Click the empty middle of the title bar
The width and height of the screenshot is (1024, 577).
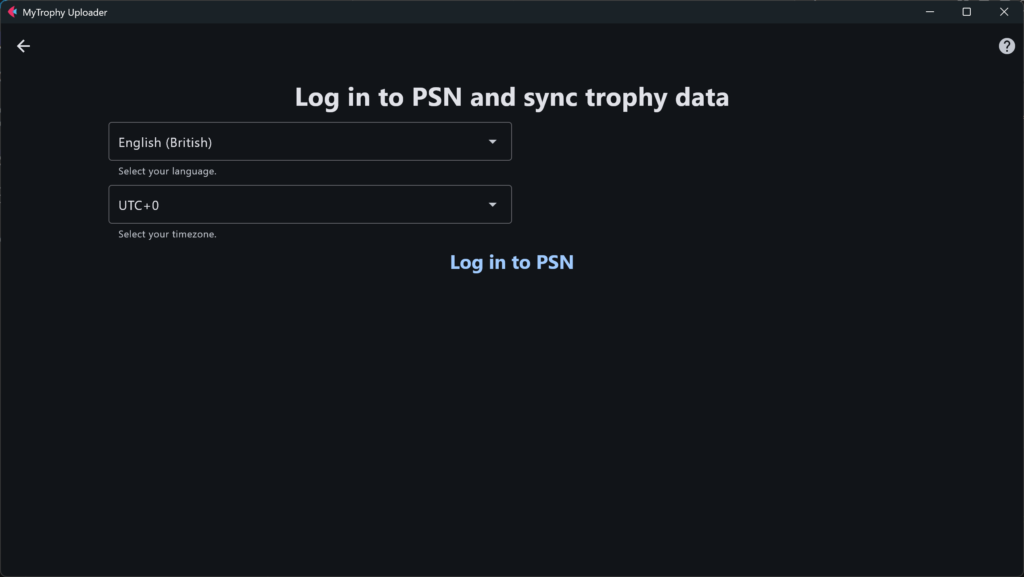pos(500,12)
